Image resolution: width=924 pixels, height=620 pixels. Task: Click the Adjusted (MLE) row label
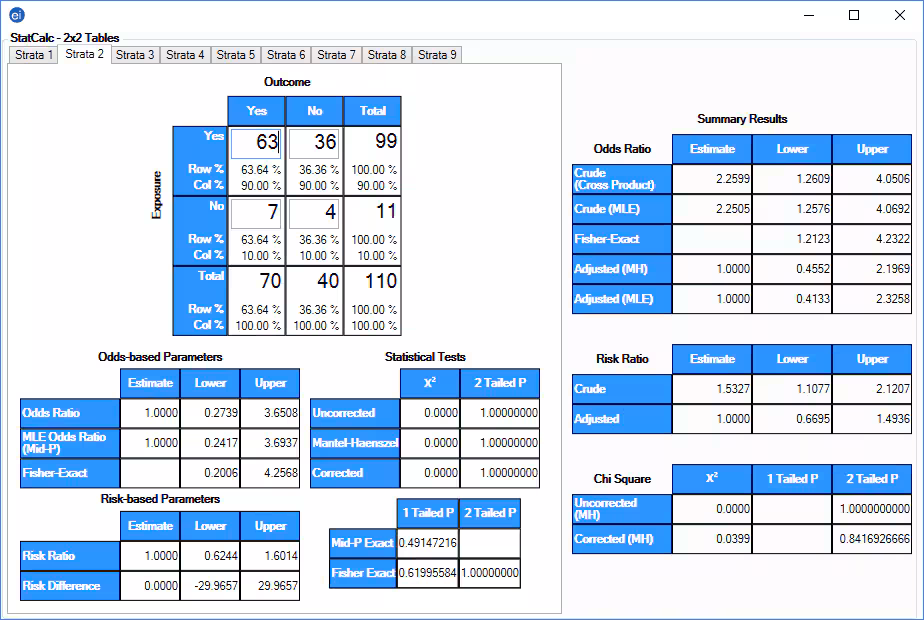pos(622,299)
